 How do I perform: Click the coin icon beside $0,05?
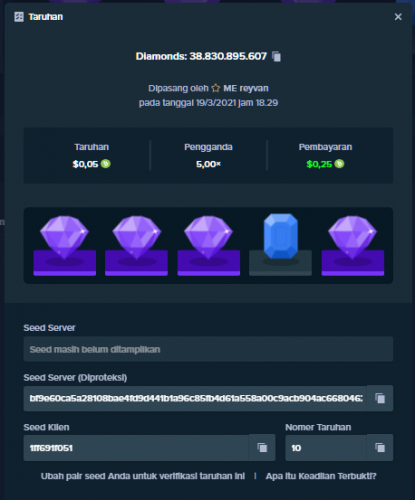(106, 164)
